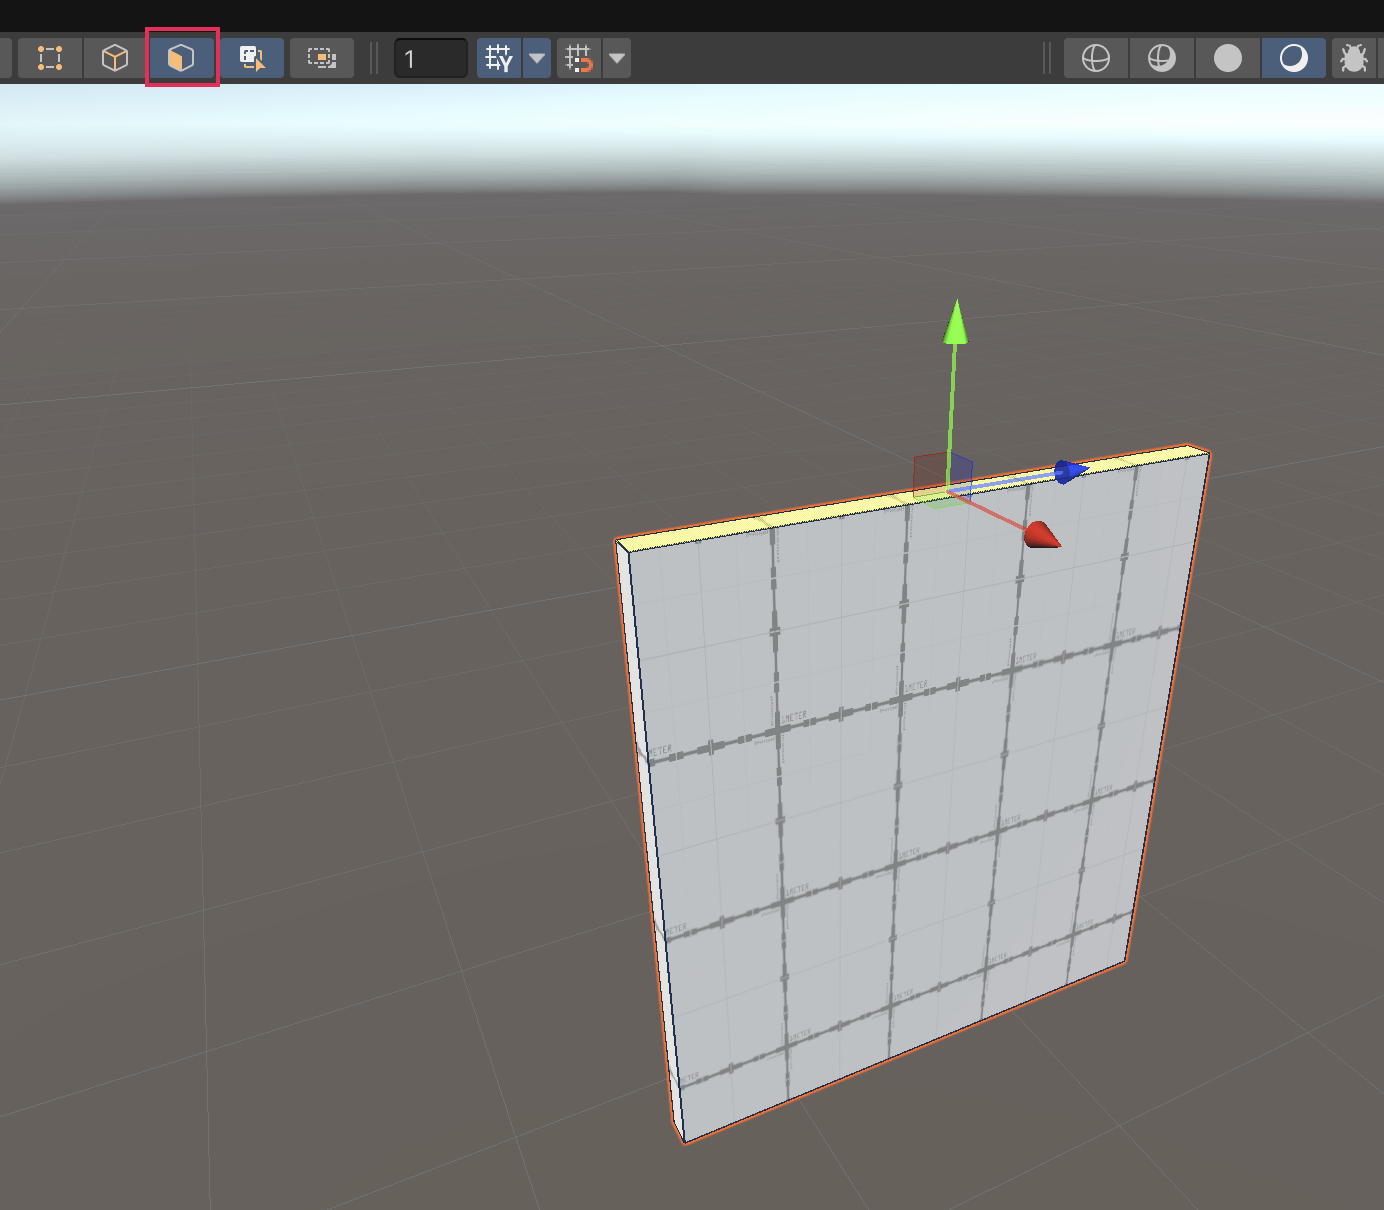The height and width of the screenshot is (1210, 1384).
Task: Select the shaded wireframe draw mode
Action: 1161,58
